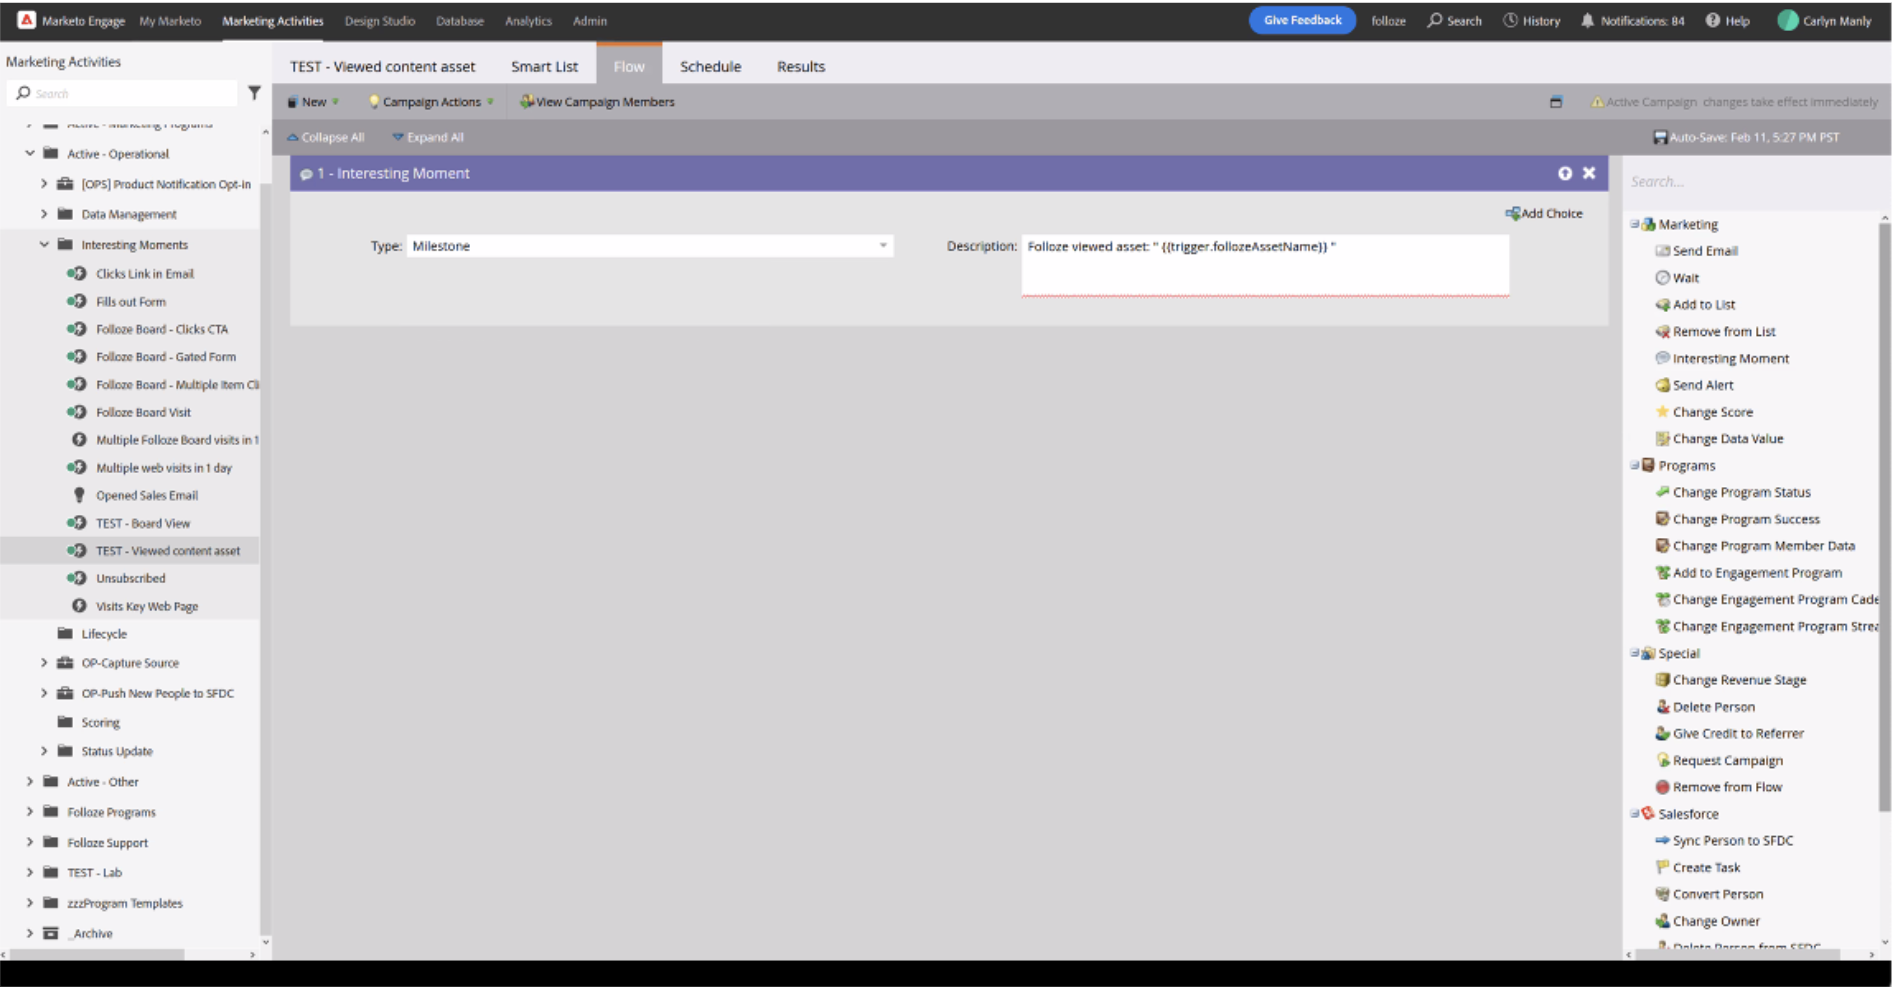
Task: Switch to the Smart List tab
Action: (544, 66)
